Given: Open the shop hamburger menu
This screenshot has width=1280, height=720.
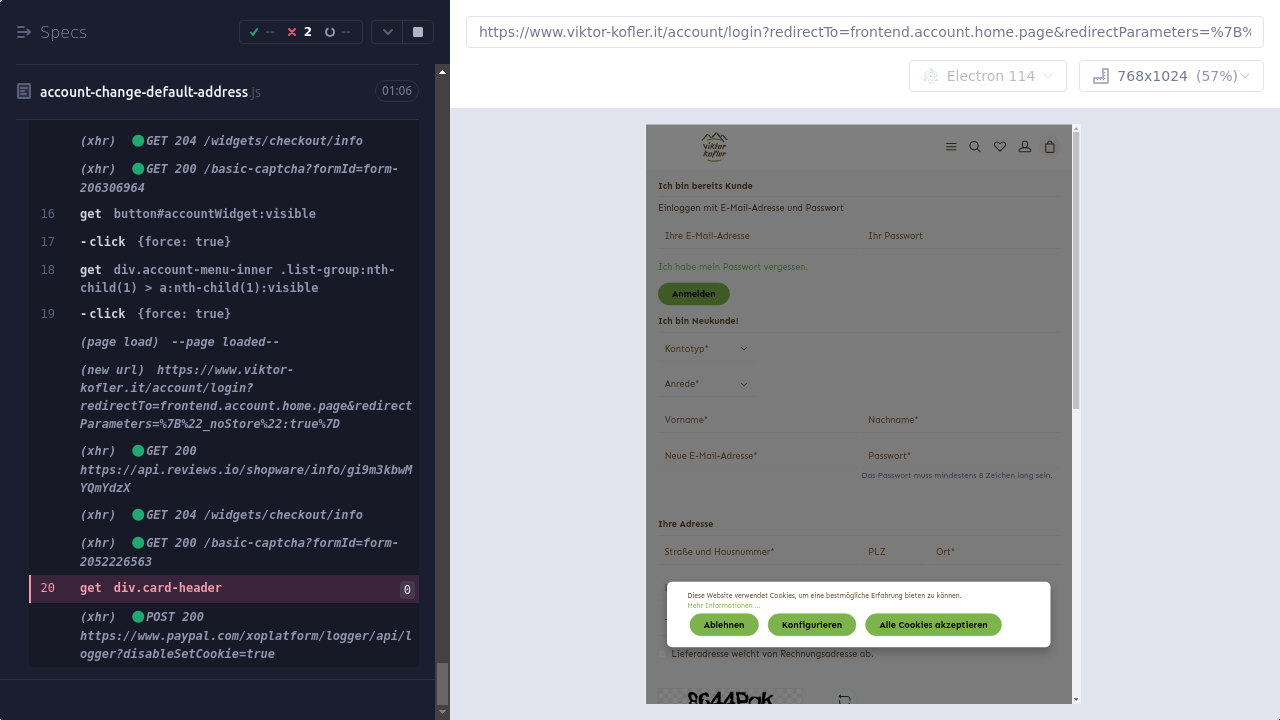Looking at the screenshot, I should tap(951, 147).
